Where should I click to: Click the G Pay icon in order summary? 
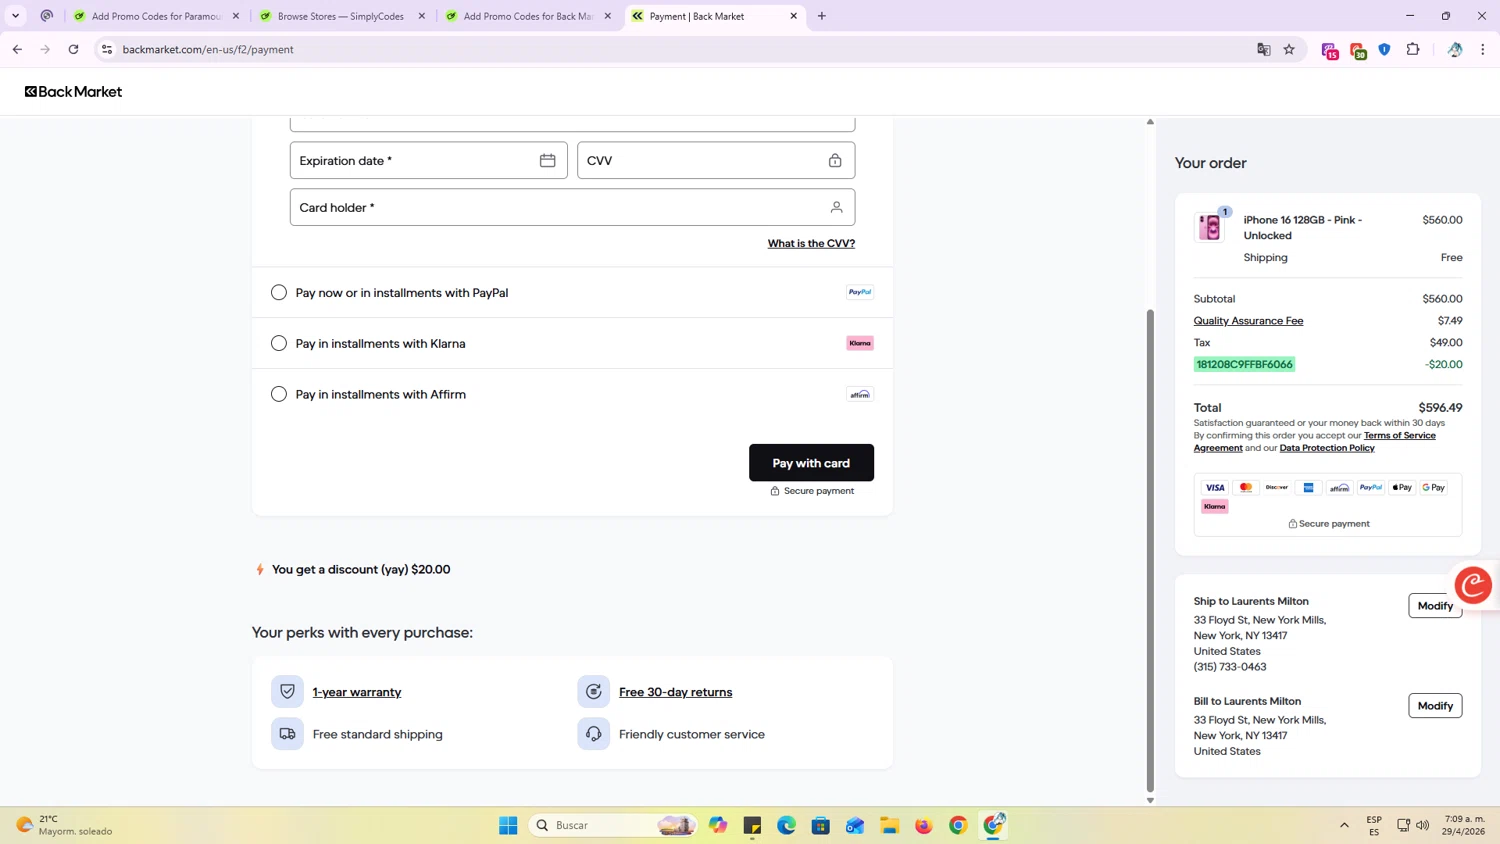click(1434, 487)
